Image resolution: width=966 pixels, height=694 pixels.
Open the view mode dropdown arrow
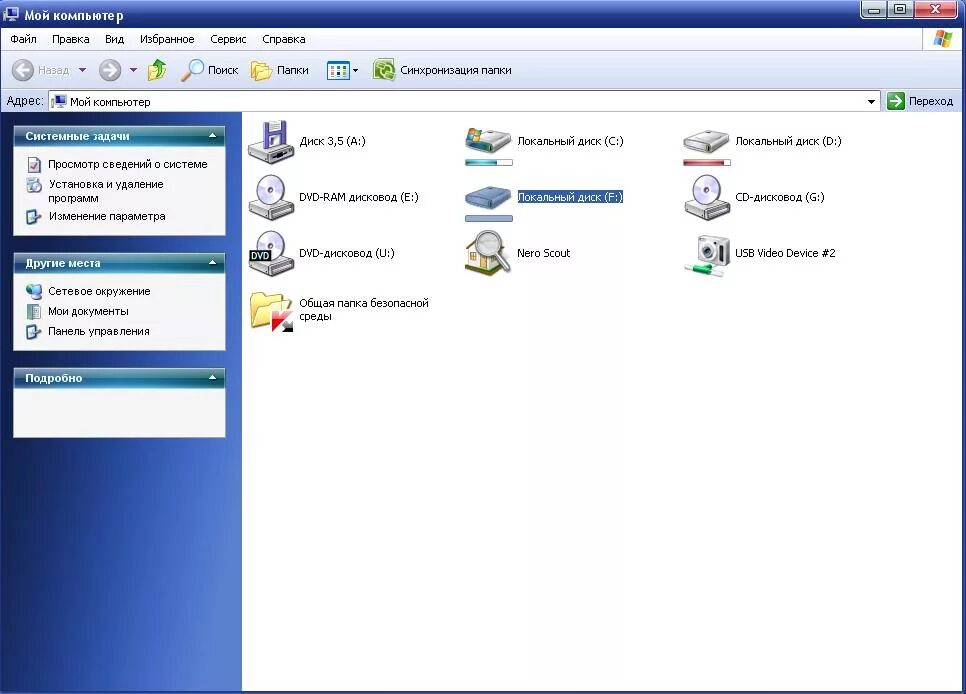(355, 71)
